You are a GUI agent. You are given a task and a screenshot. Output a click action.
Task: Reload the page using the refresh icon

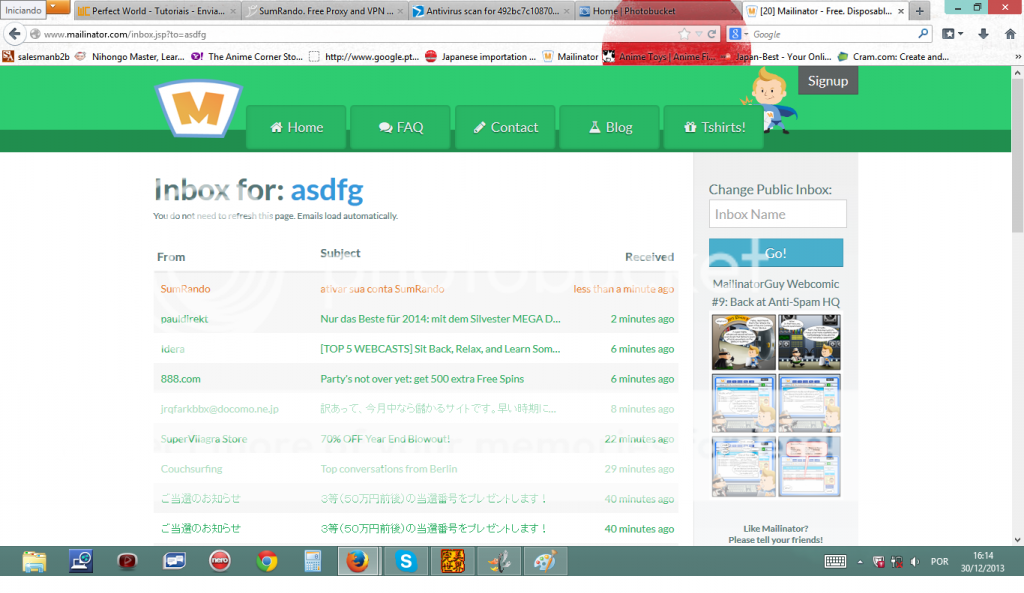[712, 34]
